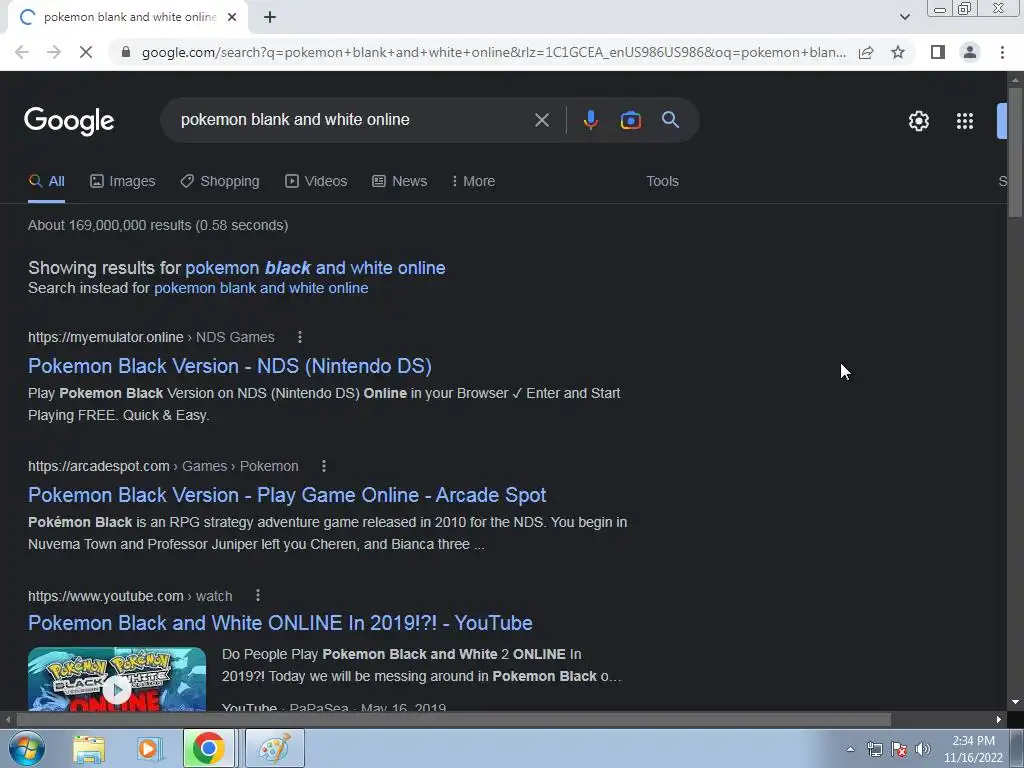Click the scrollbar right arrow
This screenshot has width=1024, height=768.
point(999,720)
